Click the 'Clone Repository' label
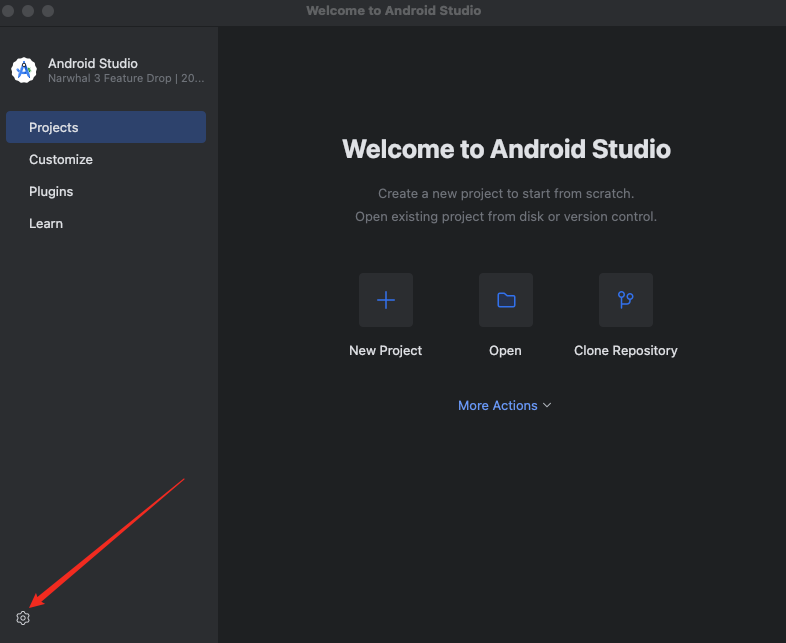Image resolution: width=786 pixels, height=643 pixels. pyautogui.click(x=626, y=350)
